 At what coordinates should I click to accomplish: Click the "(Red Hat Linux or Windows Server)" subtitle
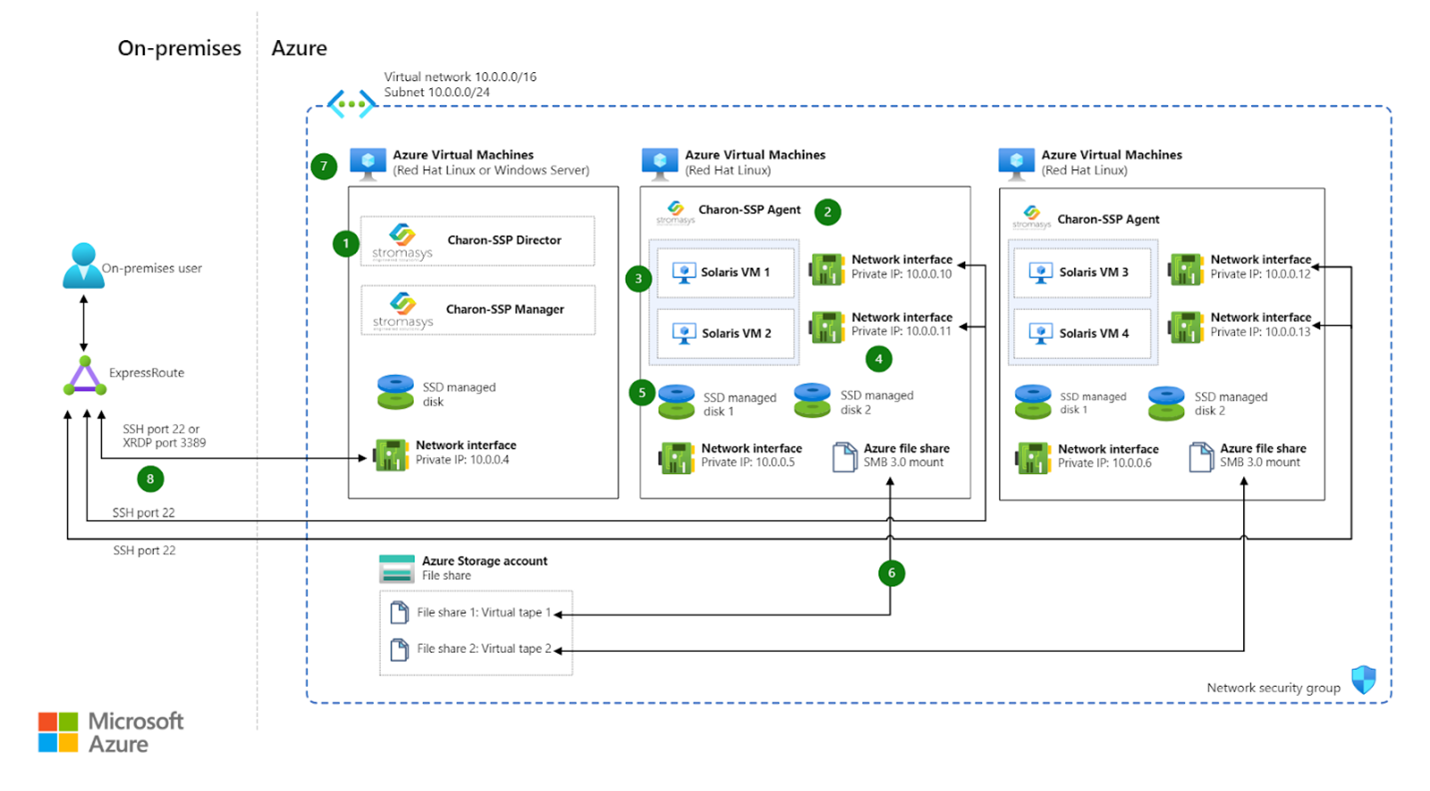(x=492, y=170)
